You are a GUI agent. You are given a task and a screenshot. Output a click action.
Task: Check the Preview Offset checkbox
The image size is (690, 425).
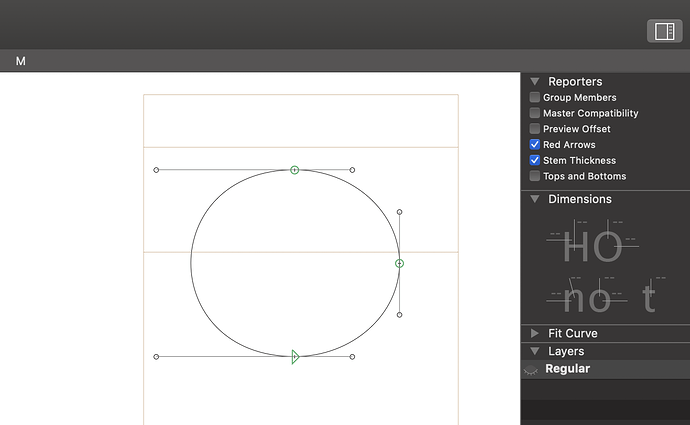(535, 129)
